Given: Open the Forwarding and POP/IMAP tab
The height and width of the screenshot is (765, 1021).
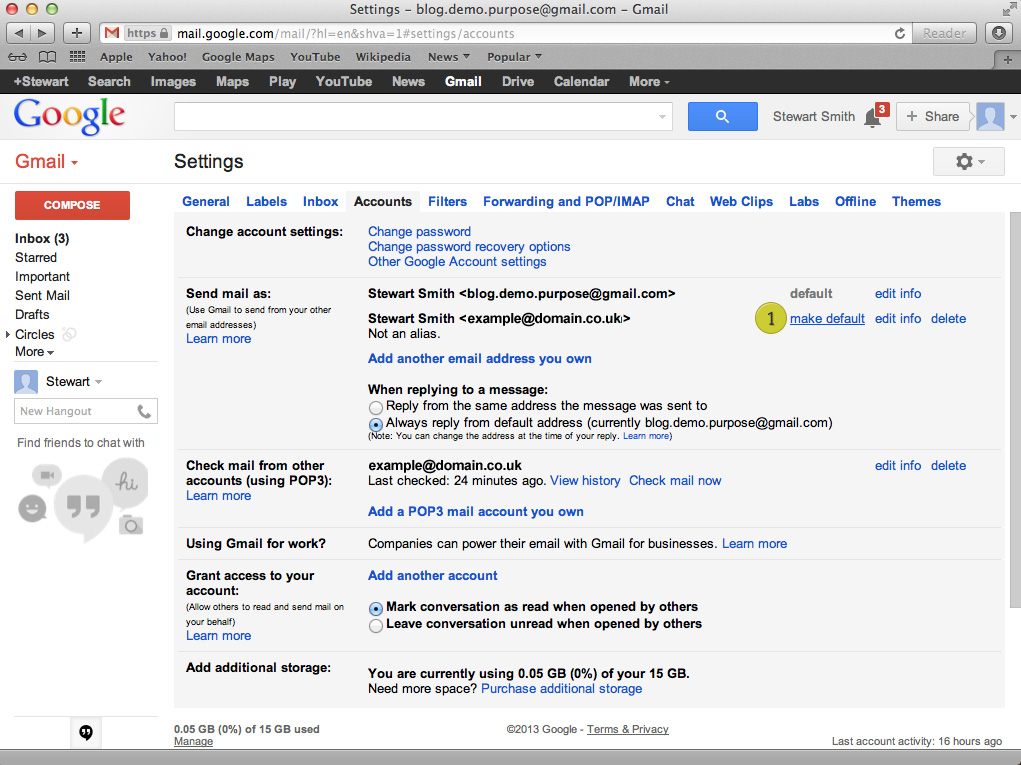Looking at the screenshot, I should 566,201.
